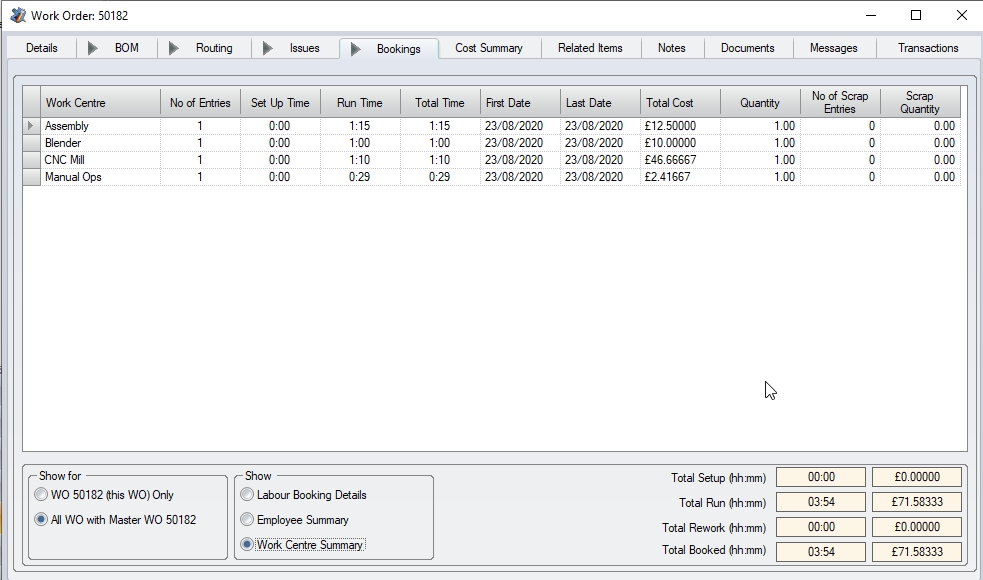
Task: Click the row pointer beside Assembly
Action: coord(31,126)
